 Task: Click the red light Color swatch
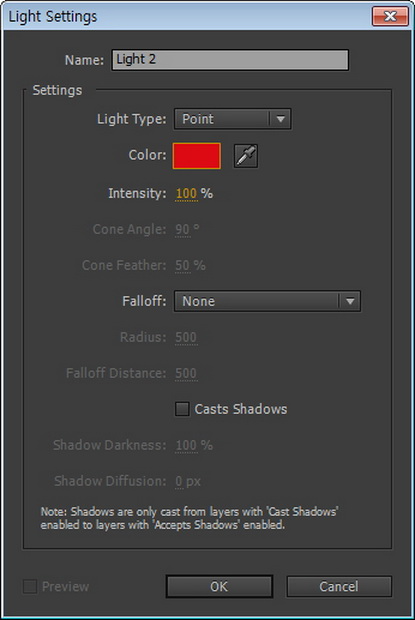[x=196, y=156]
